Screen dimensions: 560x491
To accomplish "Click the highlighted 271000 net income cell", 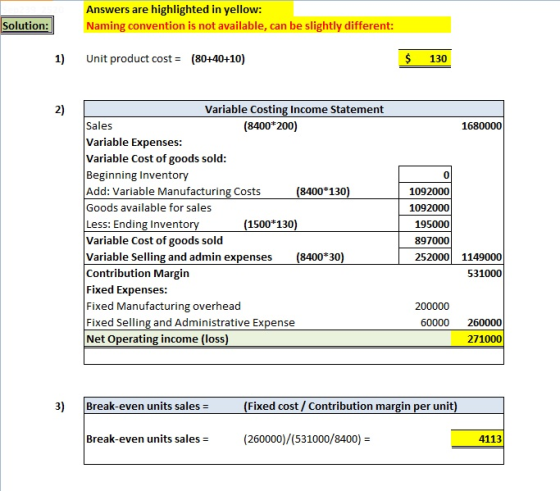I will pos(477,339).
